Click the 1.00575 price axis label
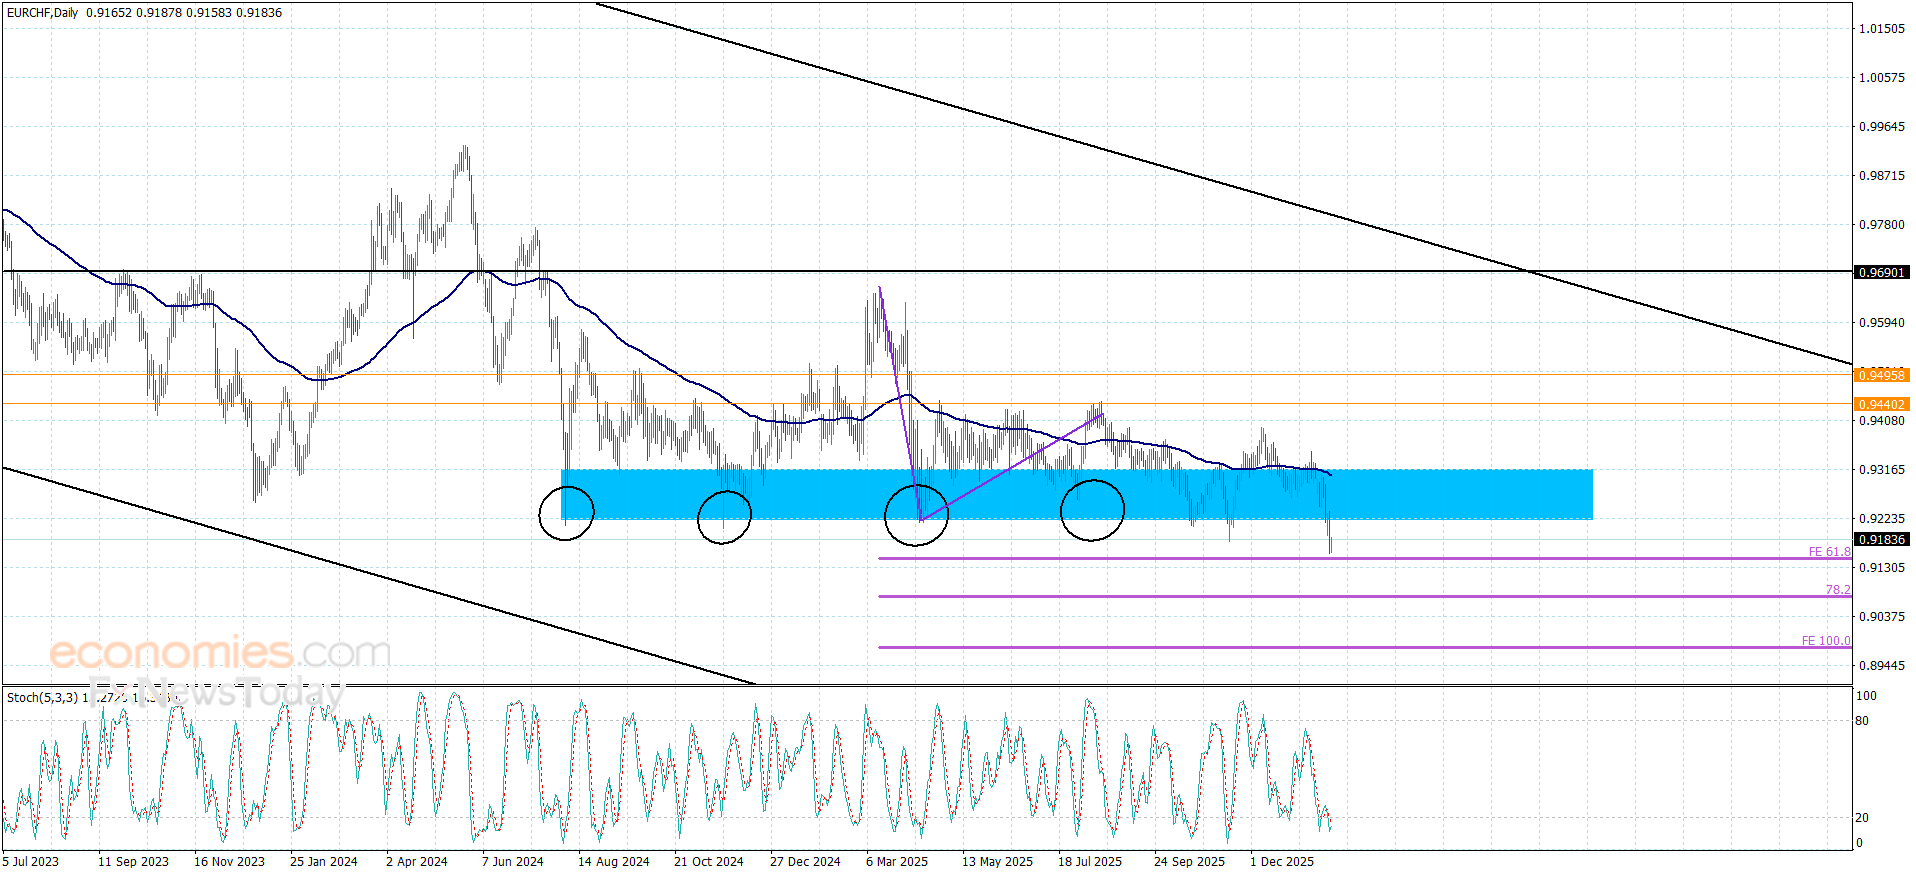1916x874 pixels. coord(1882,78)
